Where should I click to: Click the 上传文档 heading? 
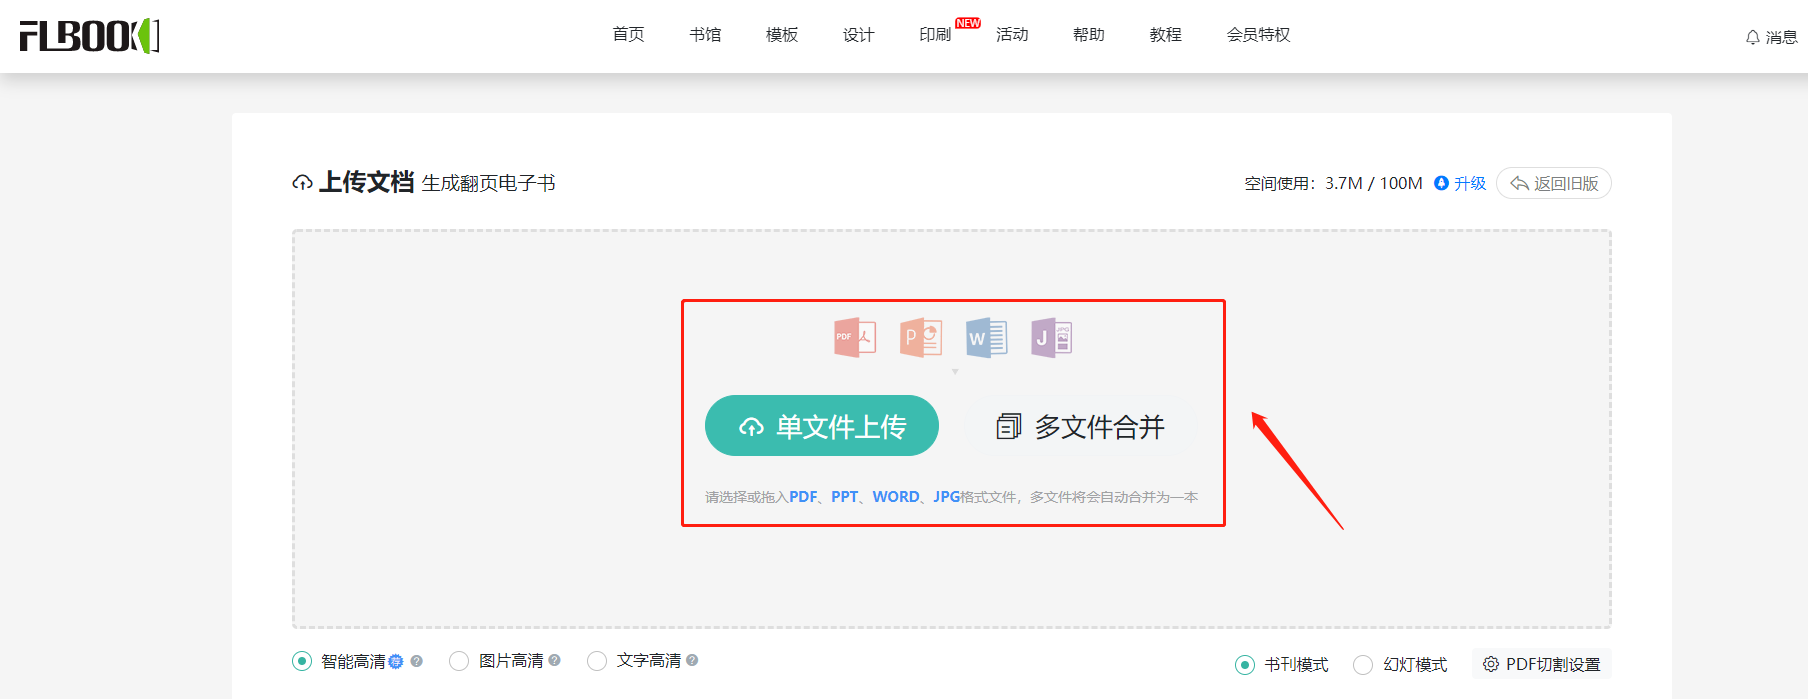[x=366, y=182]
